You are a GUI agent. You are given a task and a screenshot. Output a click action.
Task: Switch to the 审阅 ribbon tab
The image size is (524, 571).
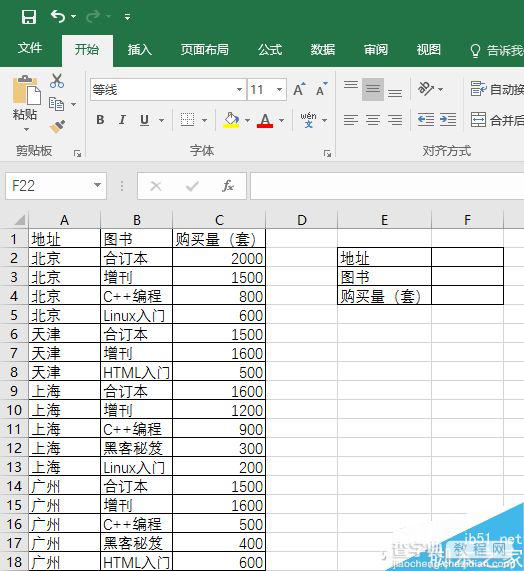(x=376, y=49)
